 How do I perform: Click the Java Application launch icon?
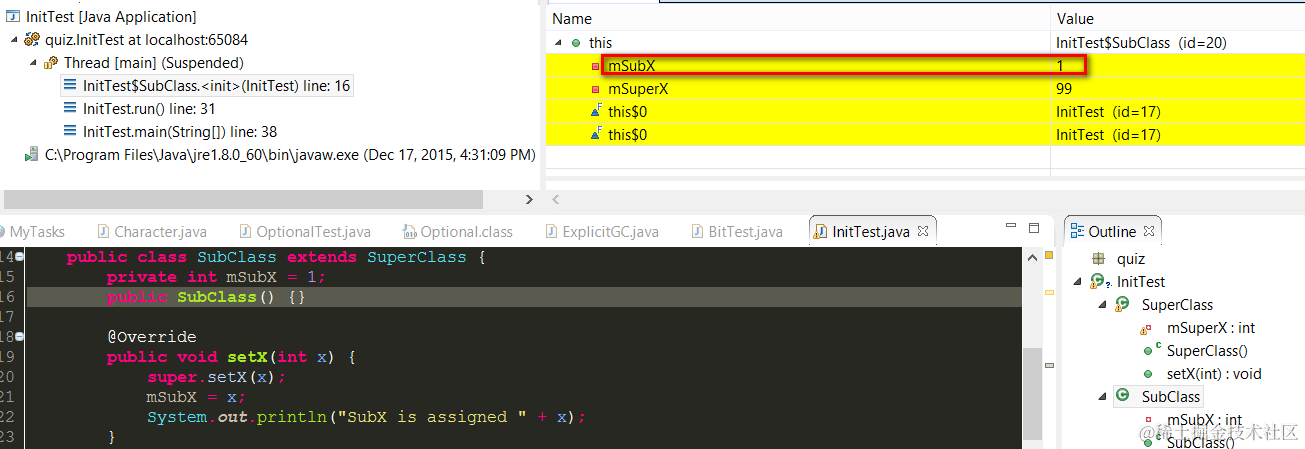tap(12, 17)
